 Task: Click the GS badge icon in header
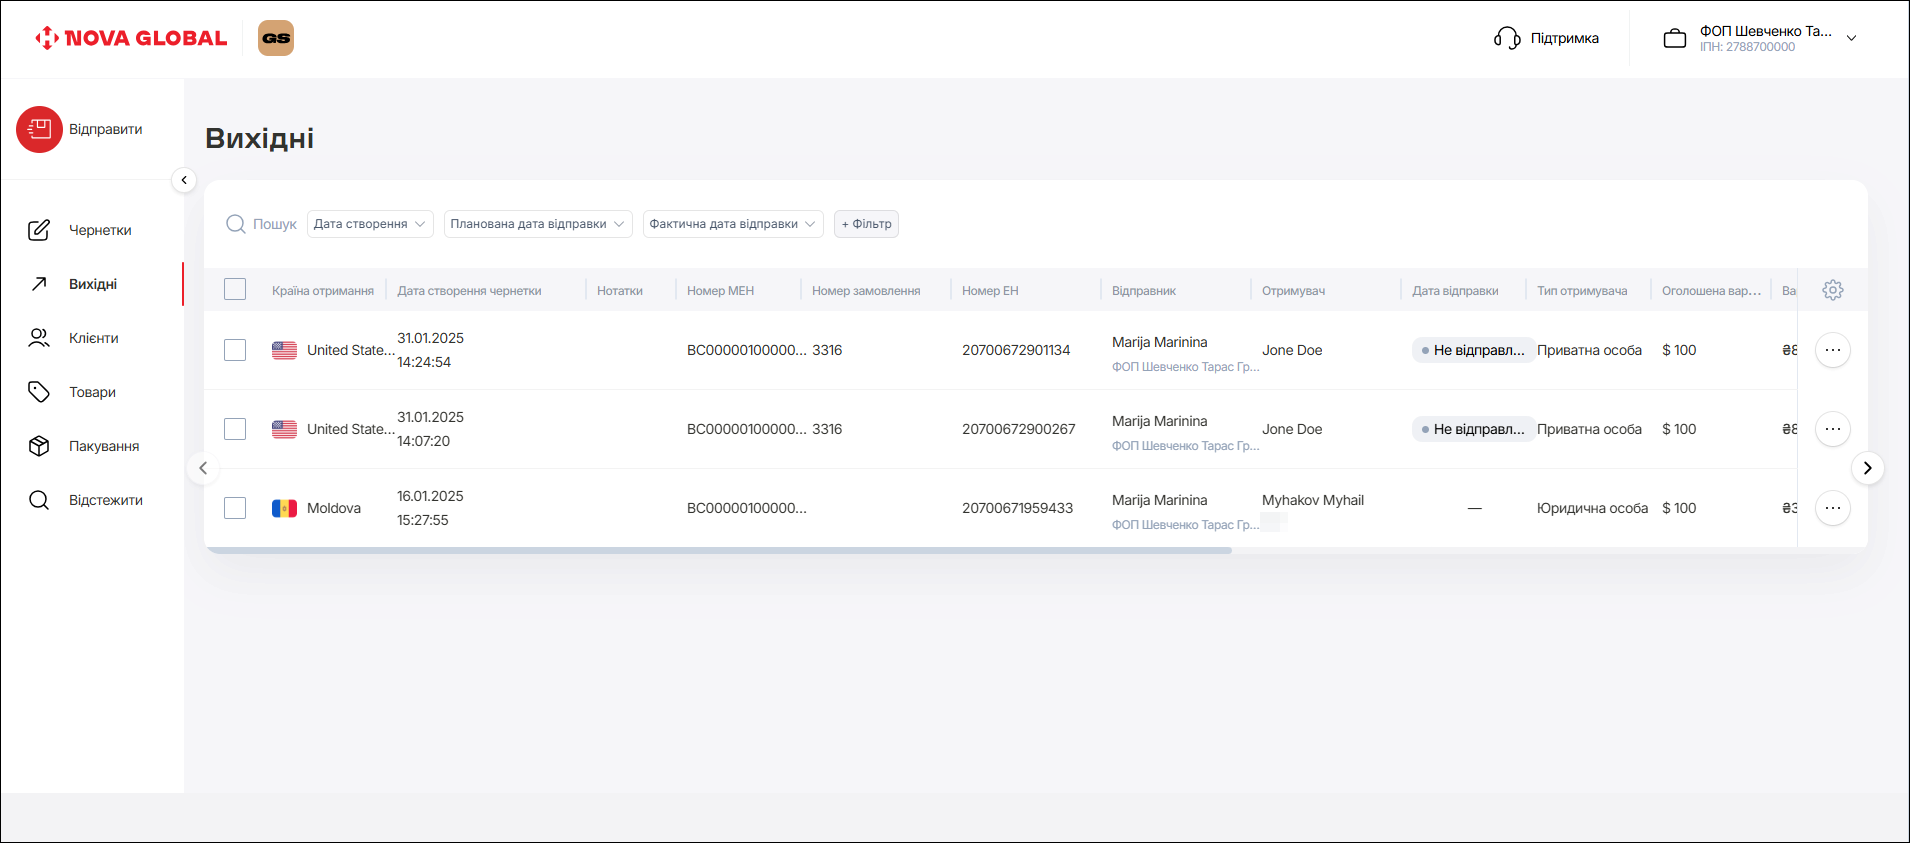(276, 38)
